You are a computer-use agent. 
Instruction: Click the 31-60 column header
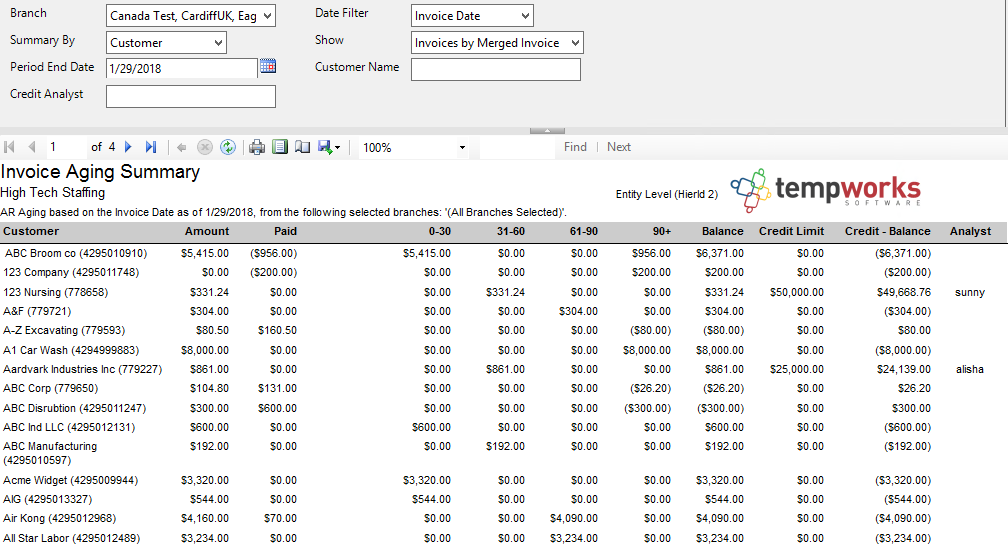[511, 231]
